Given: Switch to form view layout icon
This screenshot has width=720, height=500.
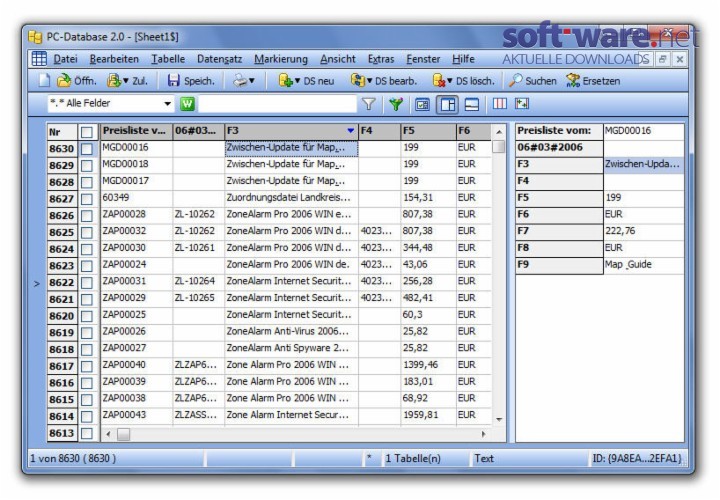Looking at the screenshot, I should [422, 105].
